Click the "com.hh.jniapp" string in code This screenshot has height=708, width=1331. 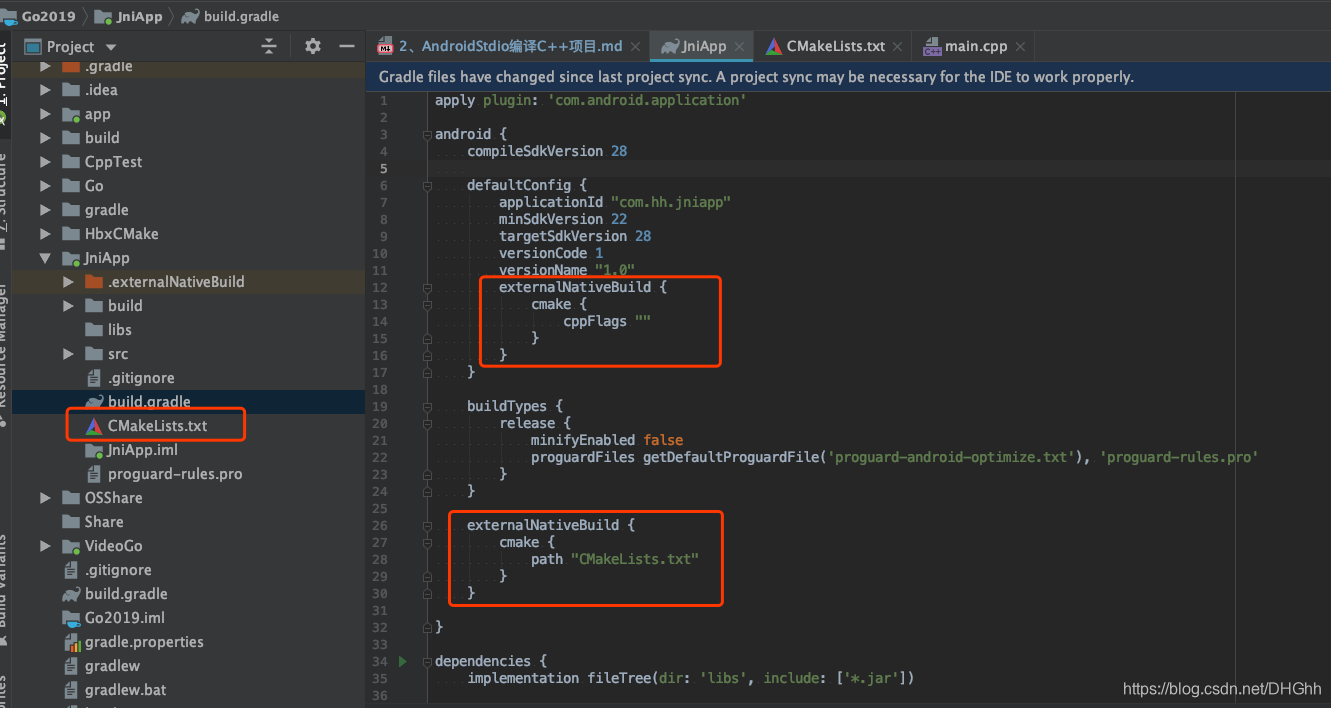[x=671, y=202]
